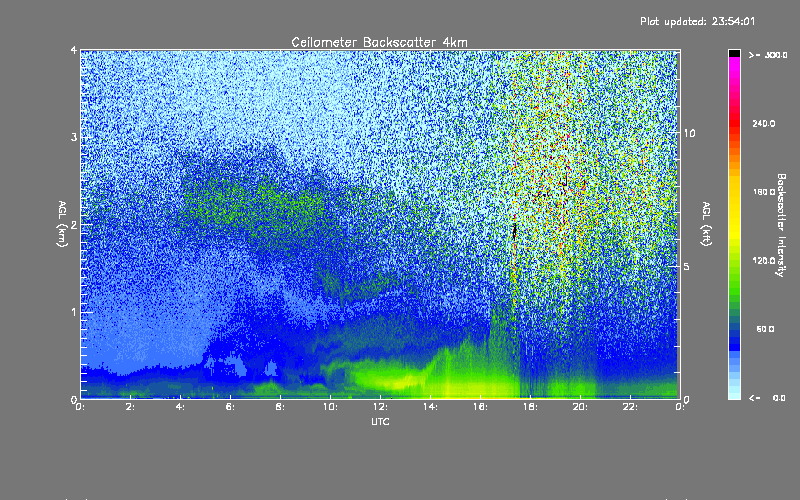The image size is (800, 500).
Task: Click the "UTC" x-axis label
Action: pos(380,421)
